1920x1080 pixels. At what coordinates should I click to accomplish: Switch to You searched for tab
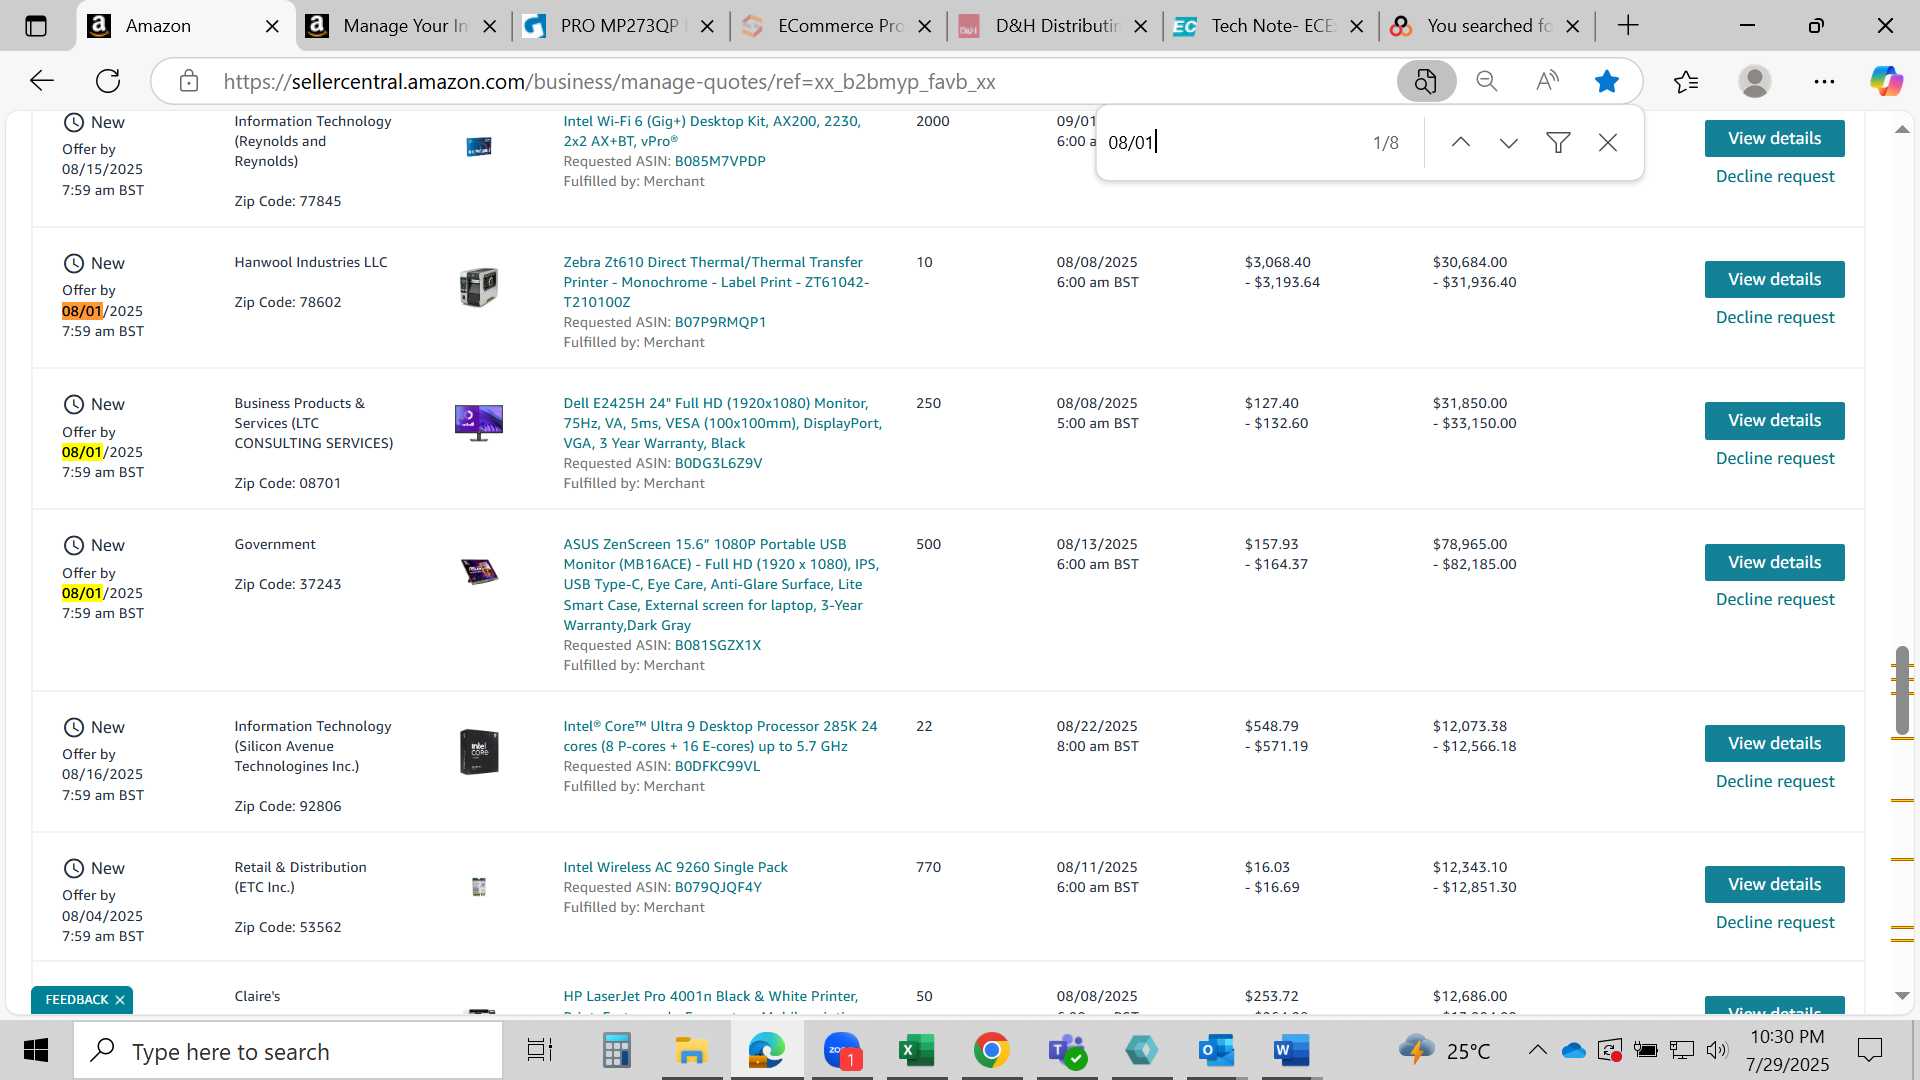(x=1487, y=26)
